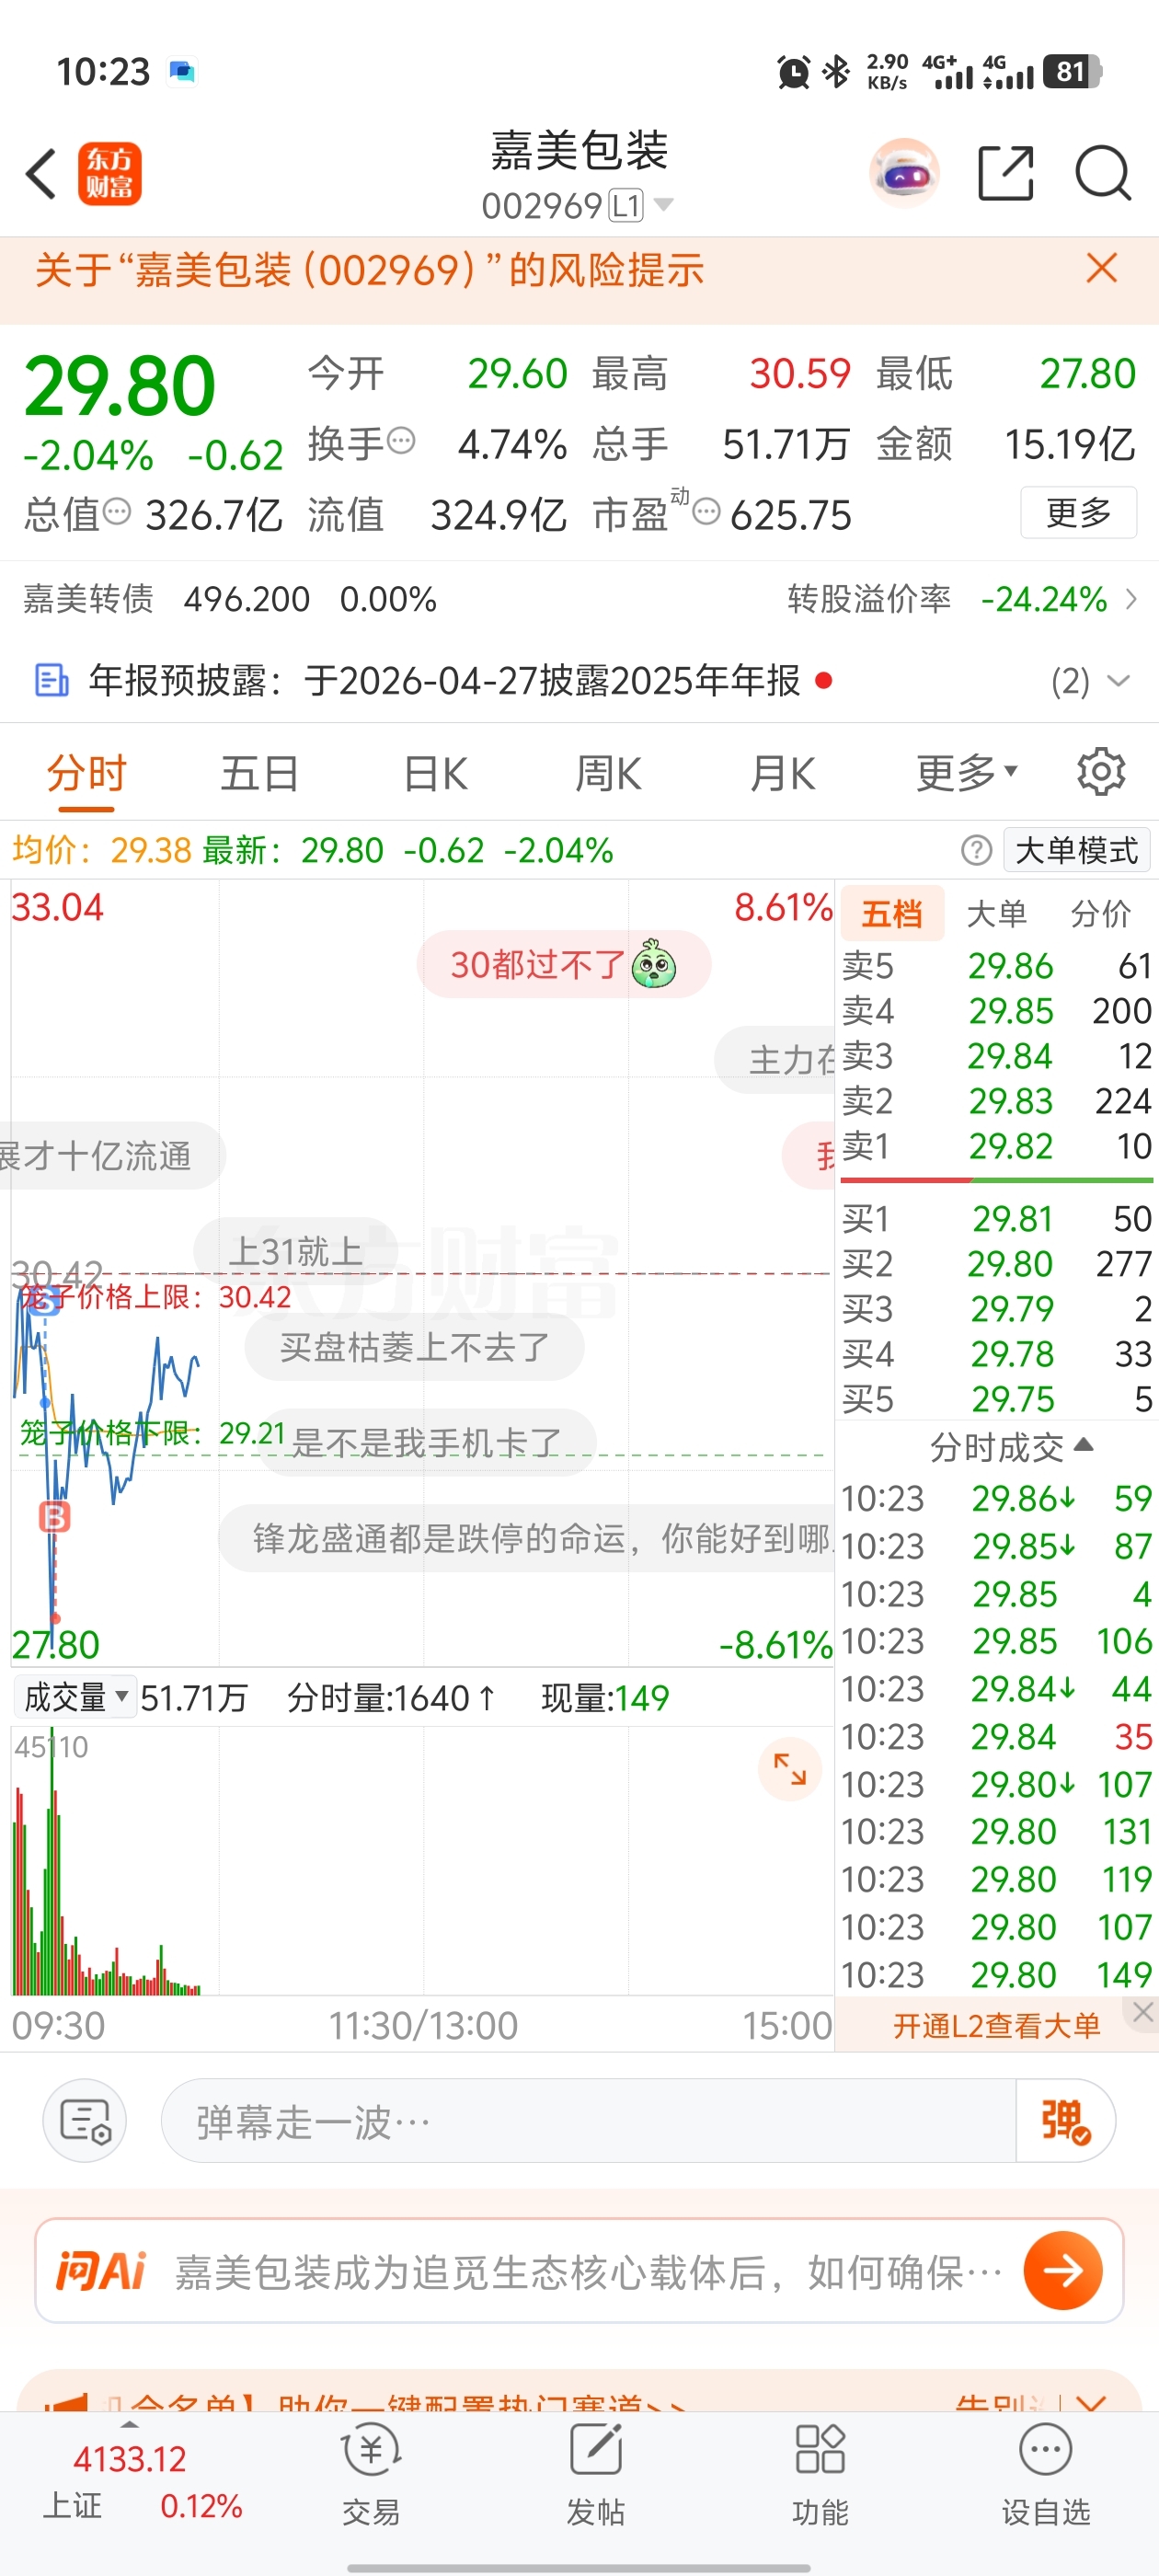The image size is (1159, 2576).
Task: Submit AI question with orange arrow
Action: (x=1062, y=2270)
